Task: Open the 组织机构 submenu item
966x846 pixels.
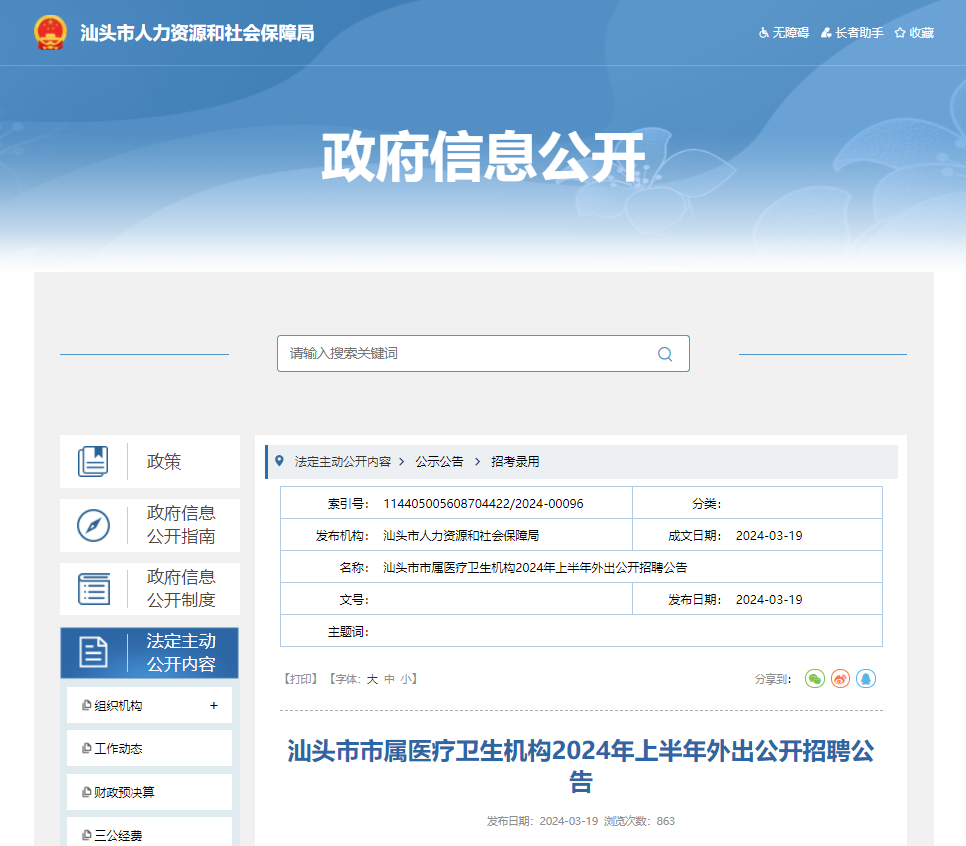Action: pos(149,706)
